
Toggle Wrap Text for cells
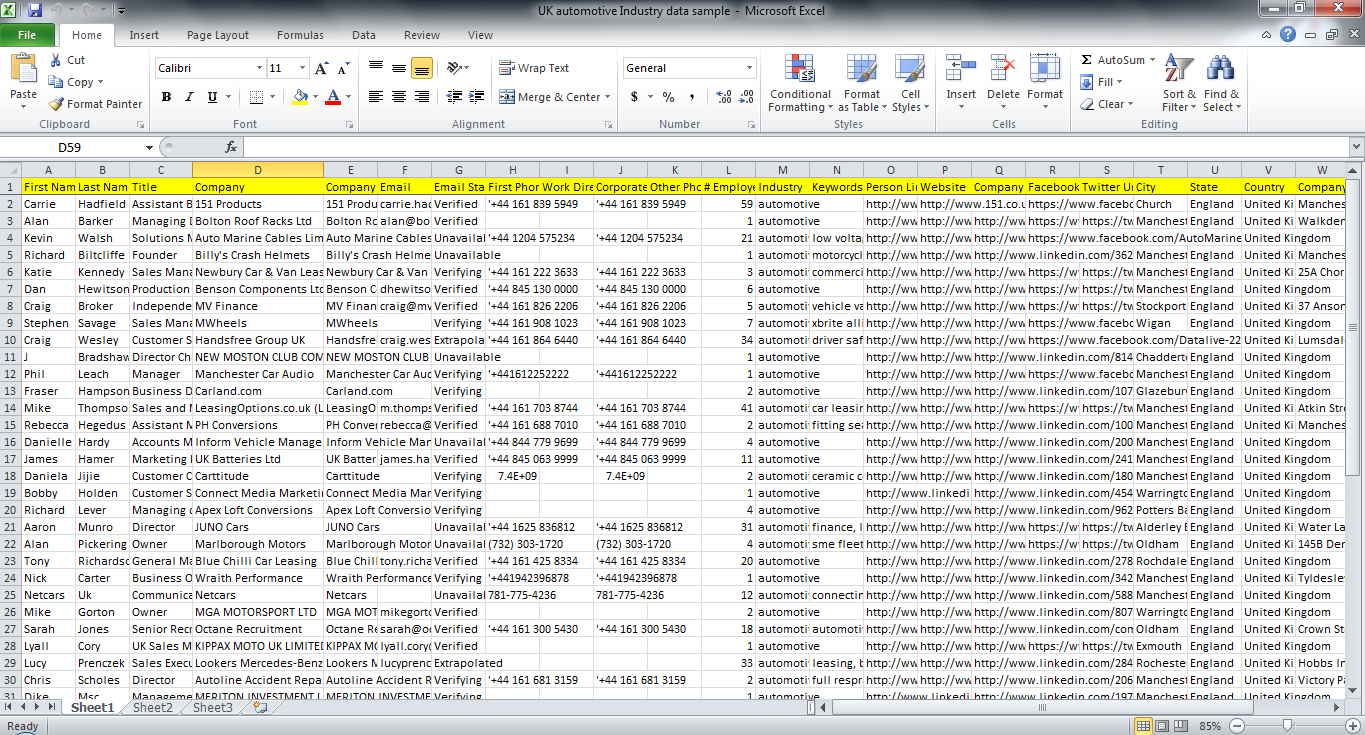[534, 68]
